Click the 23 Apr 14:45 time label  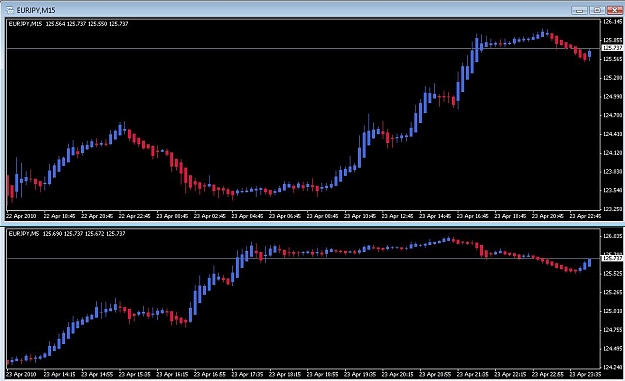[x=435, y=216]
